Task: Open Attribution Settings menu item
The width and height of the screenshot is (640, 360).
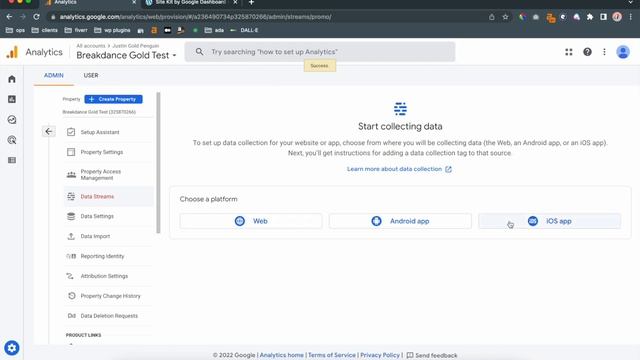Action: pyautogui.click(x=109, y=276)
